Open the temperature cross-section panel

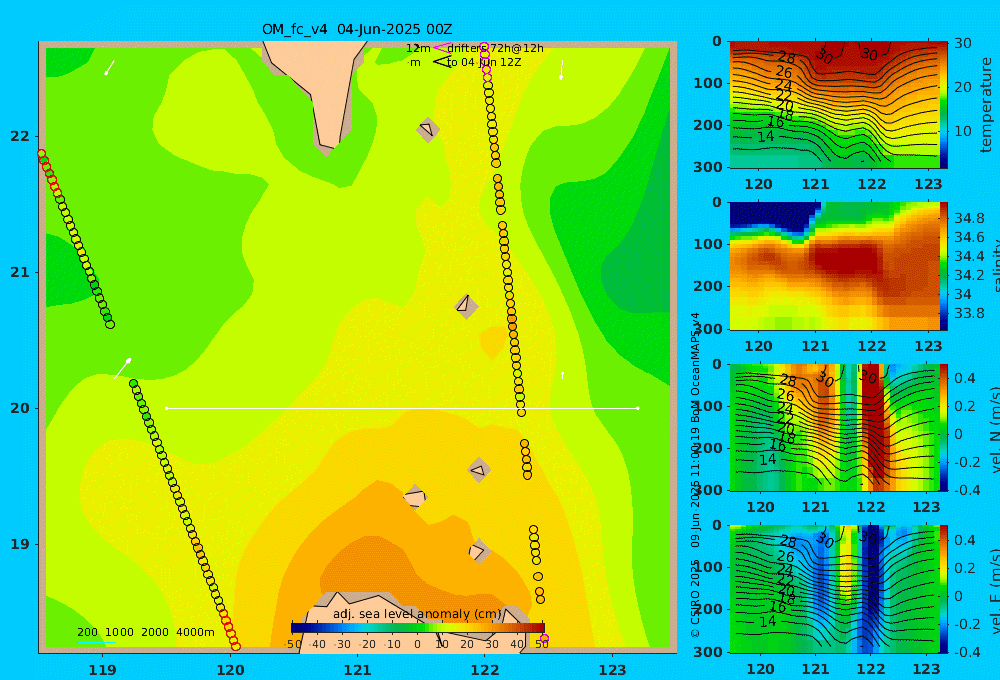[834, 105]
